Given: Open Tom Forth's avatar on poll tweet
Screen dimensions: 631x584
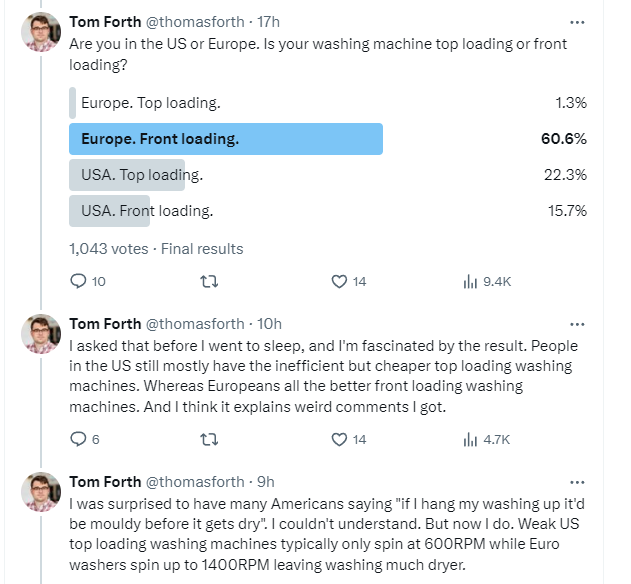Looking at the screenshot, I should [41, 32].
